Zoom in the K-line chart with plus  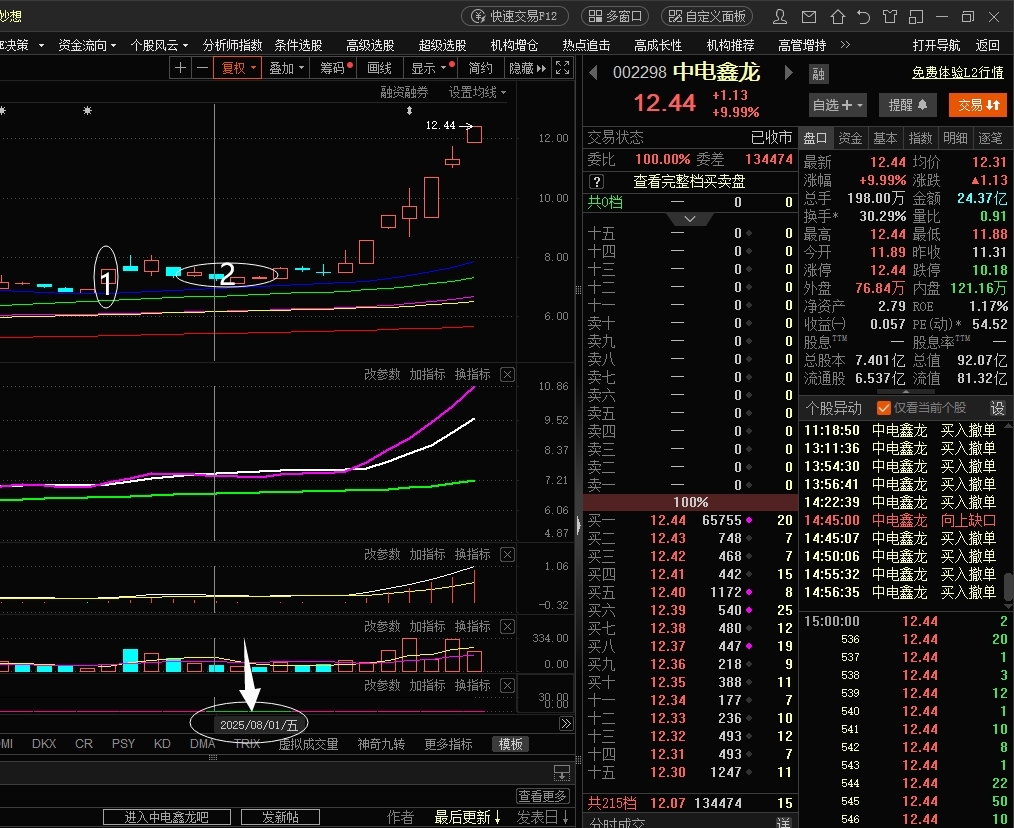[x=180, y=68]
